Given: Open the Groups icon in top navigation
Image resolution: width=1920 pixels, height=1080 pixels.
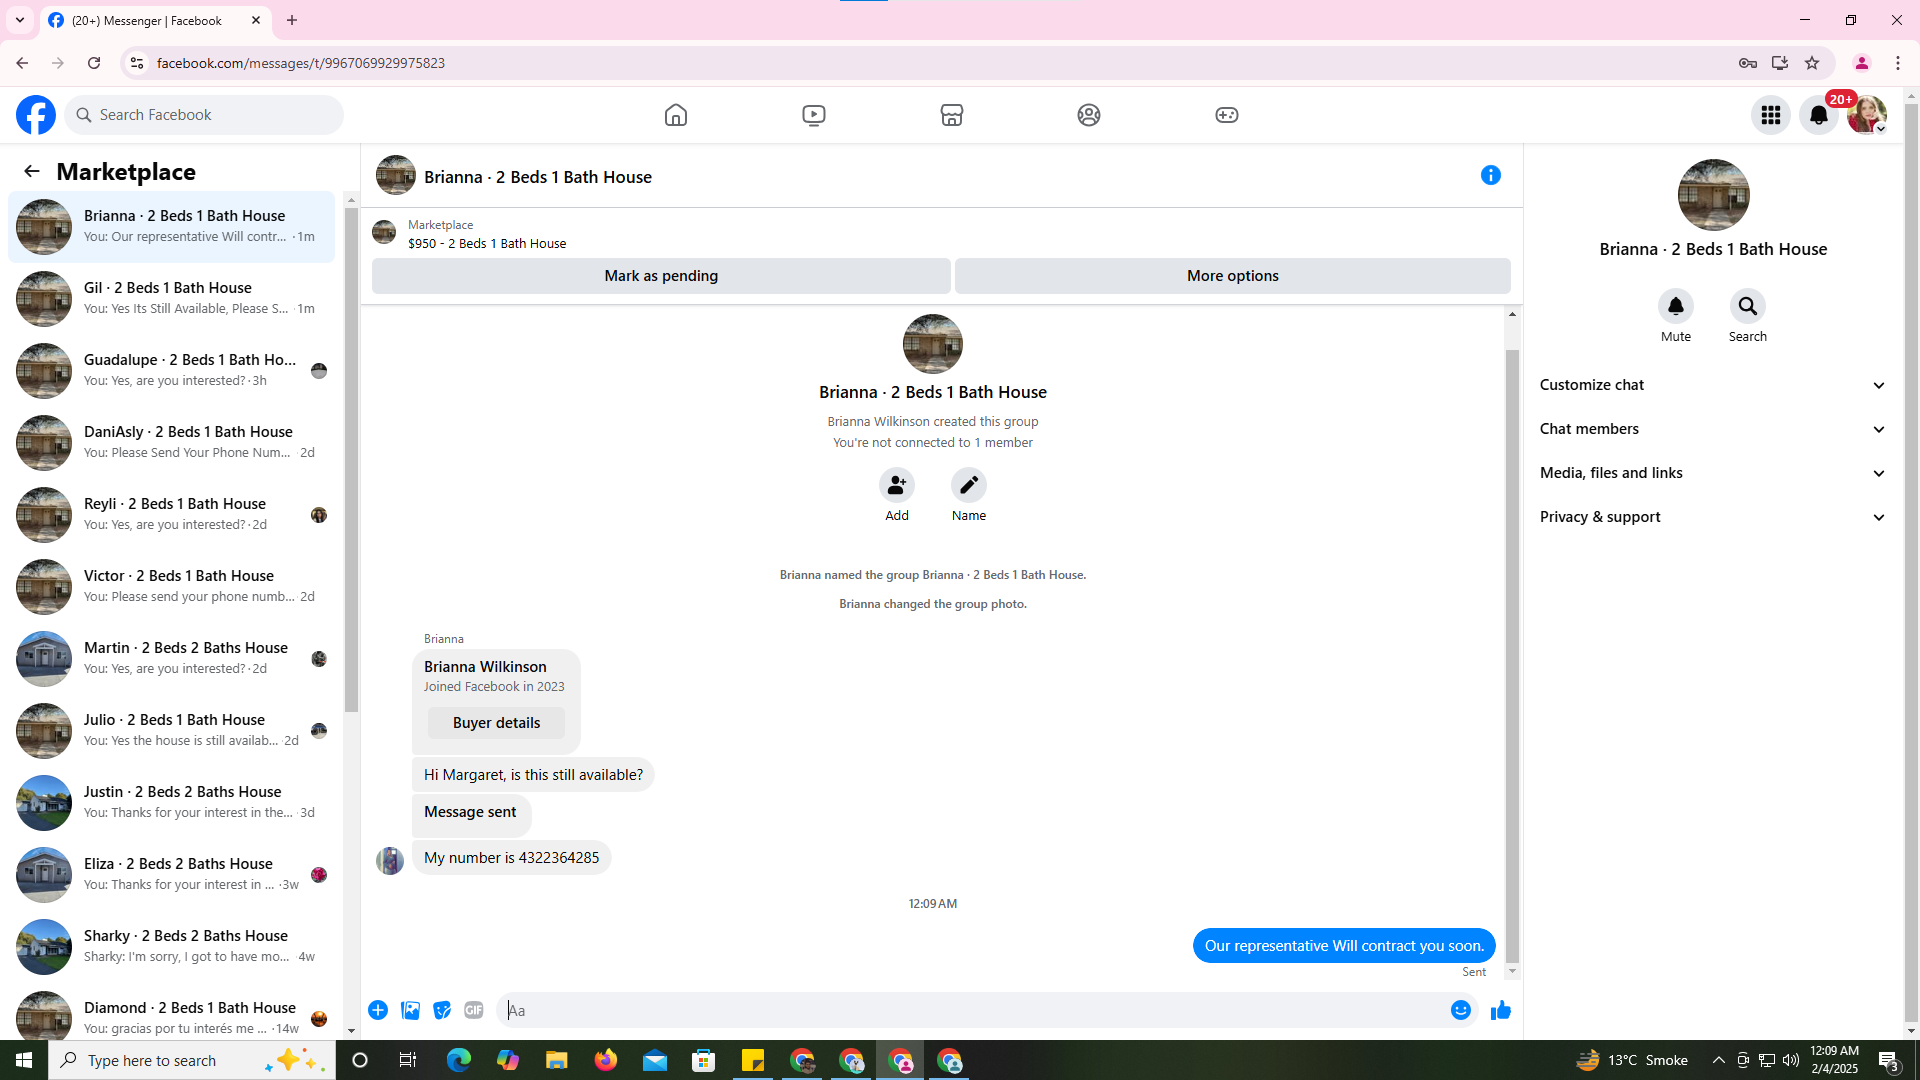Looking at the screenshot, I should click(x=1089, y=115).
